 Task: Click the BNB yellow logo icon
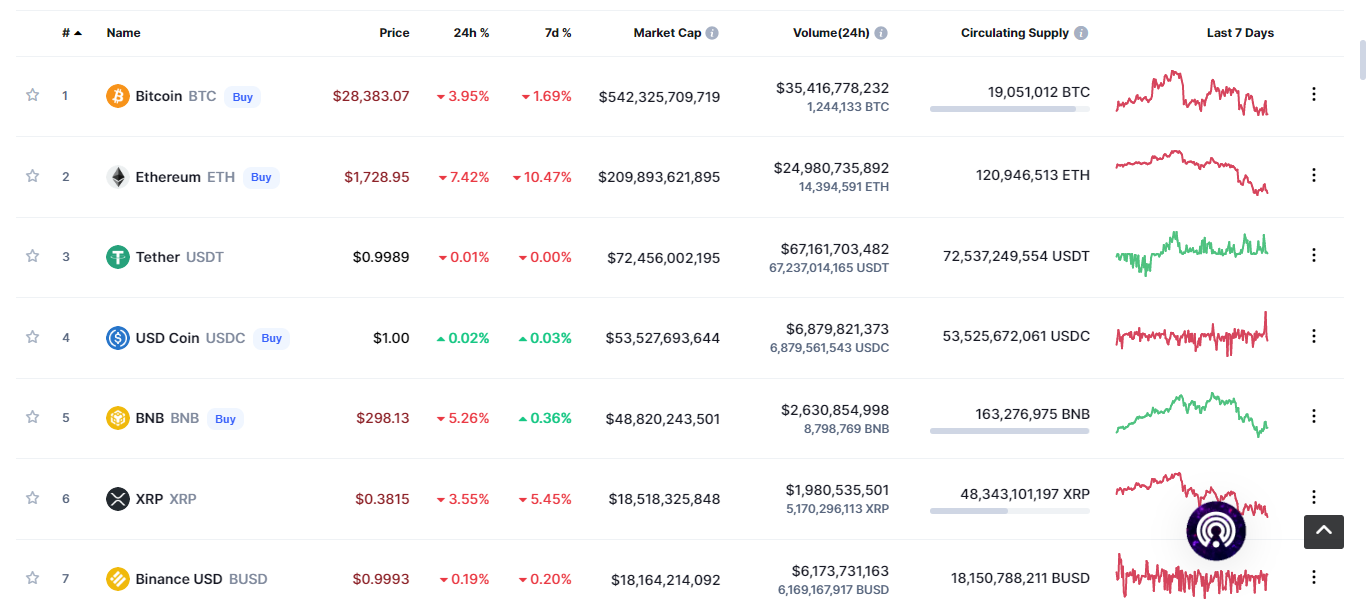[118, 418]
